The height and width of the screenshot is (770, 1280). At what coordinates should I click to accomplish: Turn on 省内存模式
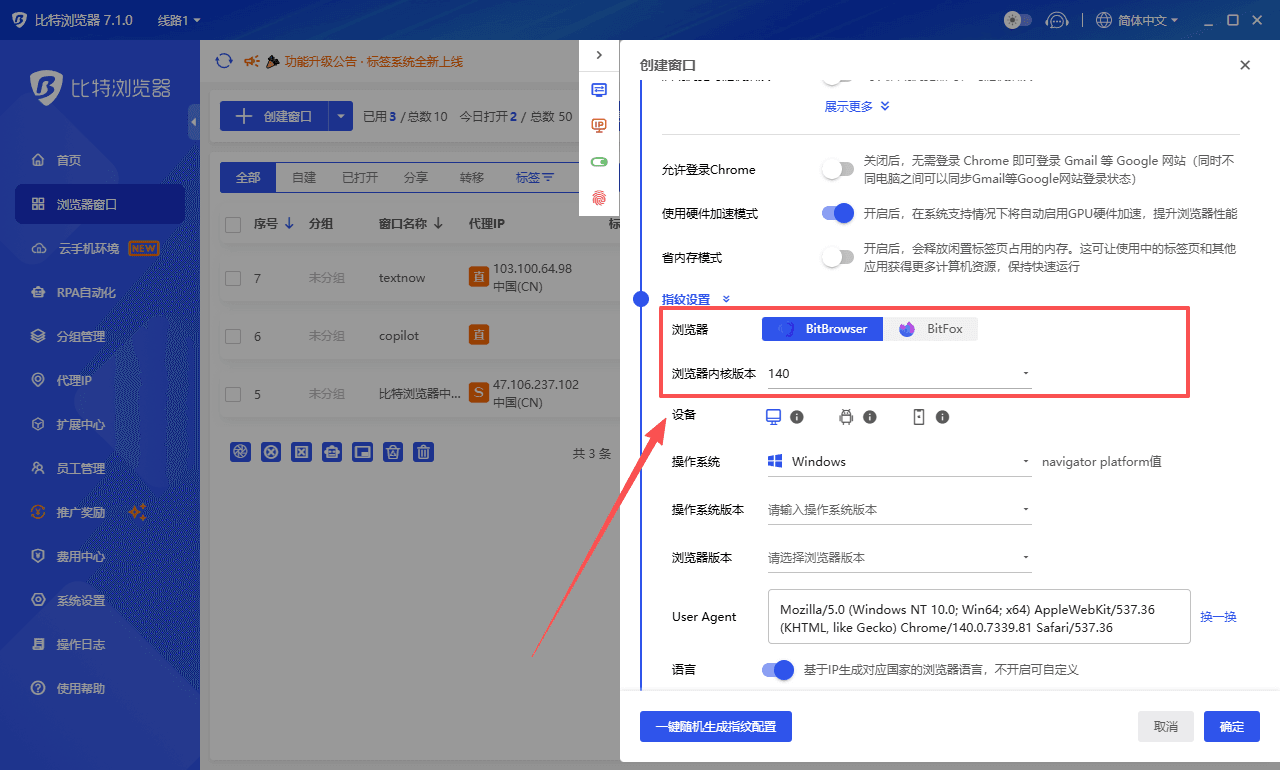tap(837, 257)
